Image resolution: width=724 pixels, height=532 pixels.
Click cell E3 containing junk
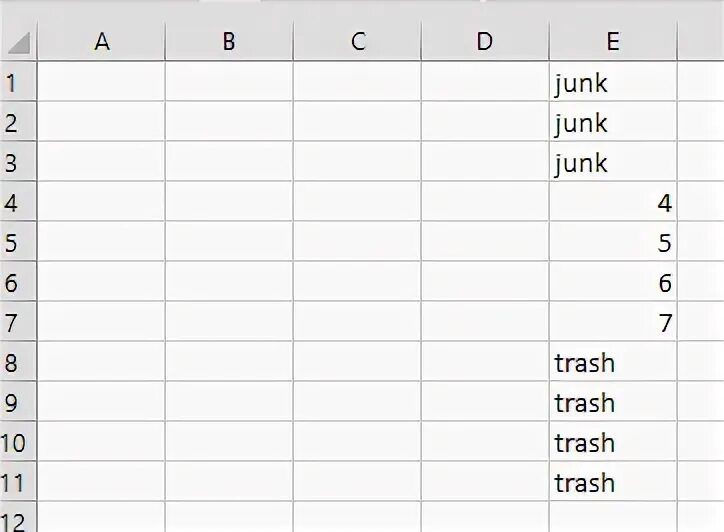tap(612, 163)
